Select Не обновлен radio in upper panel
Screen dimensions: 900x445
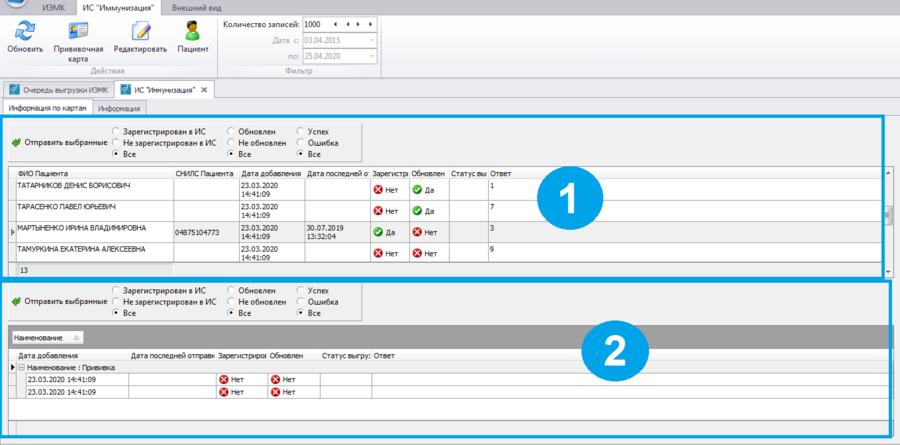click(233, 143)
